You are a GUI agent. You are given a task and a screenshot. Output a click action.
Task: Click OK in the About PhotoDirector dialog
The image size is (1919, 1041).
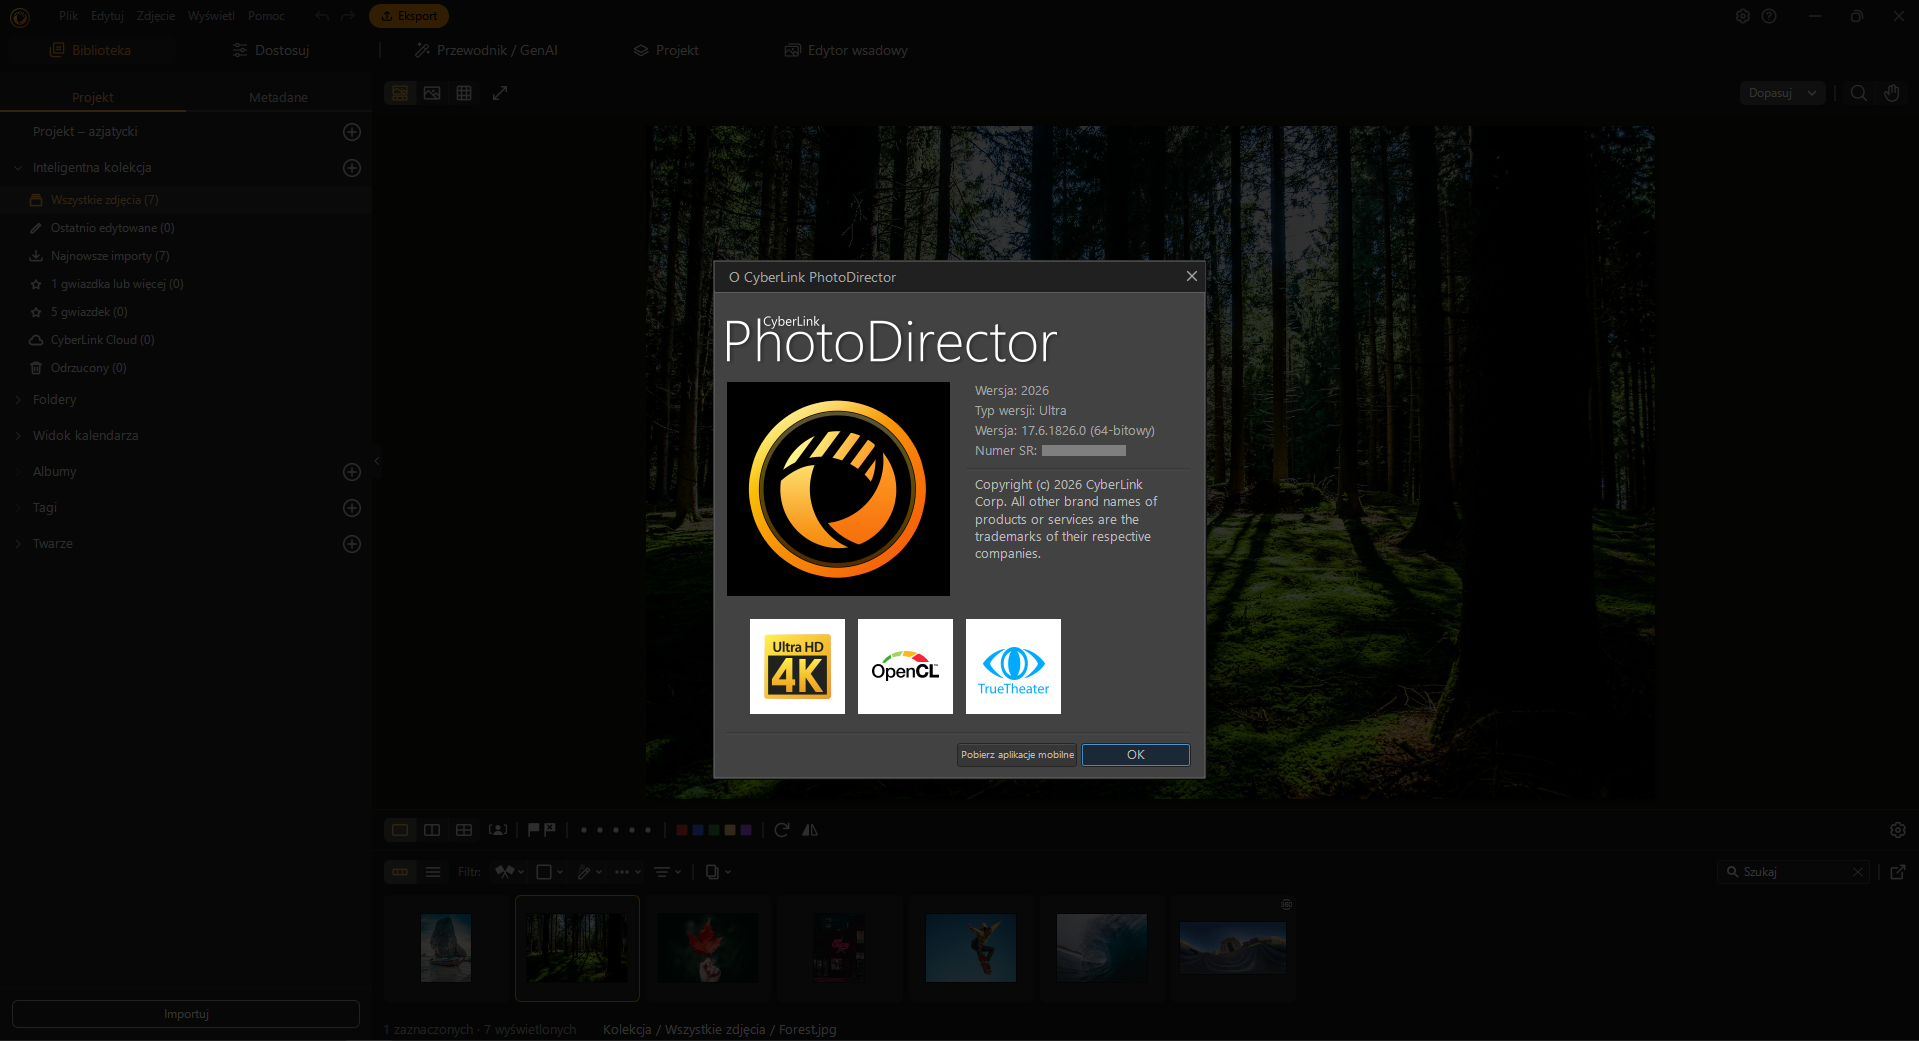tap(1135, 755)
